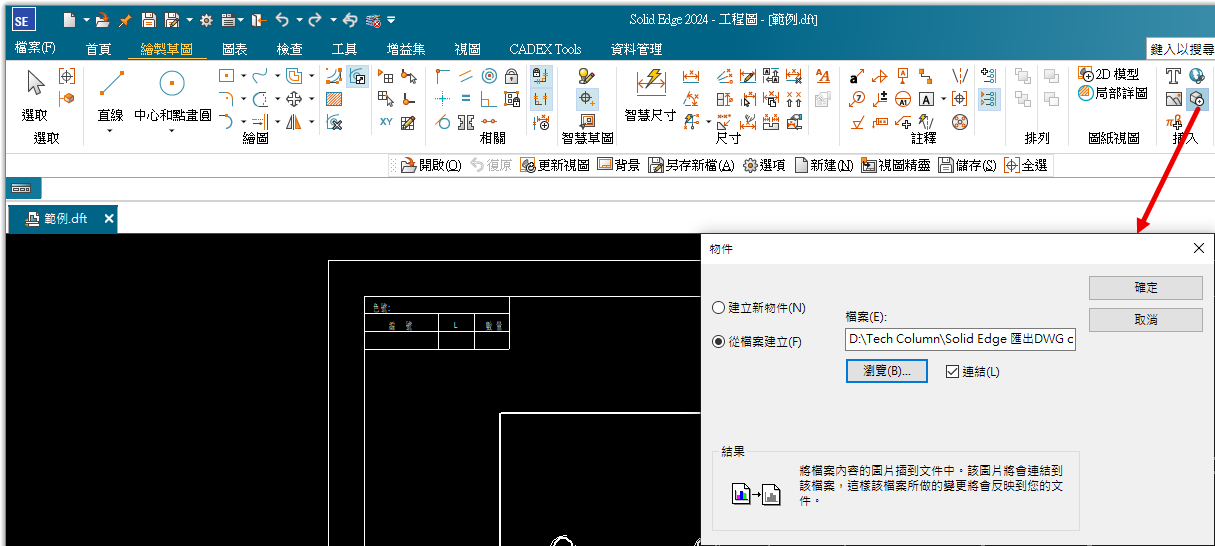Viewport: 1215px width, 546px height.
Task: Click the surface texture symbol
Action: [857, 122]
